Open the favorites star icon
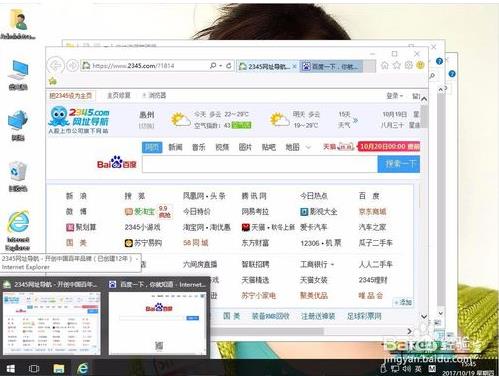 tap(396, 65)
